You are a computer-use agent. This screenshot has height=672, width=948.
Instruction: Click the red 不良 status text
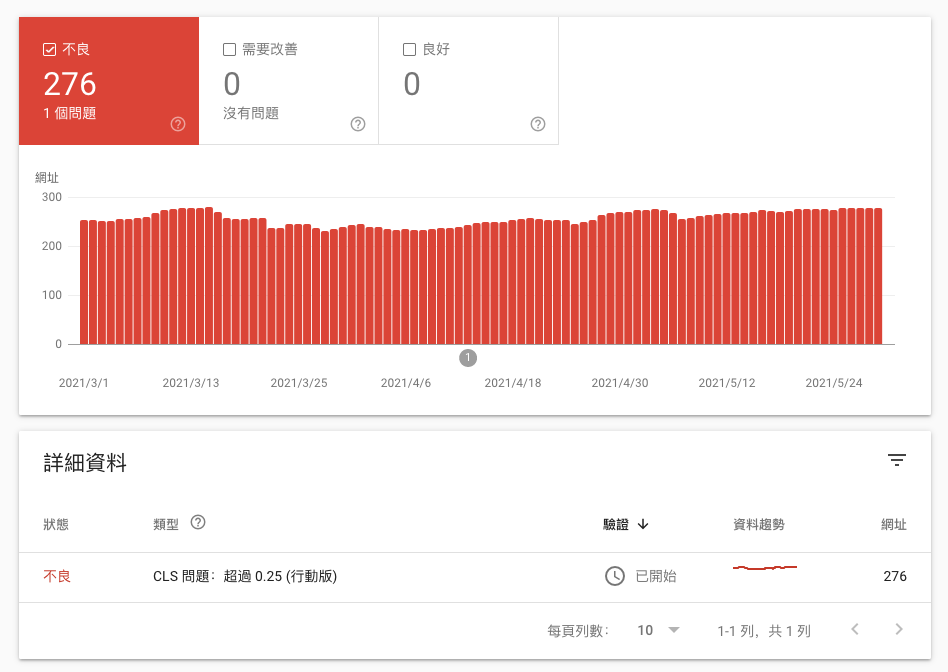(57, 576)
